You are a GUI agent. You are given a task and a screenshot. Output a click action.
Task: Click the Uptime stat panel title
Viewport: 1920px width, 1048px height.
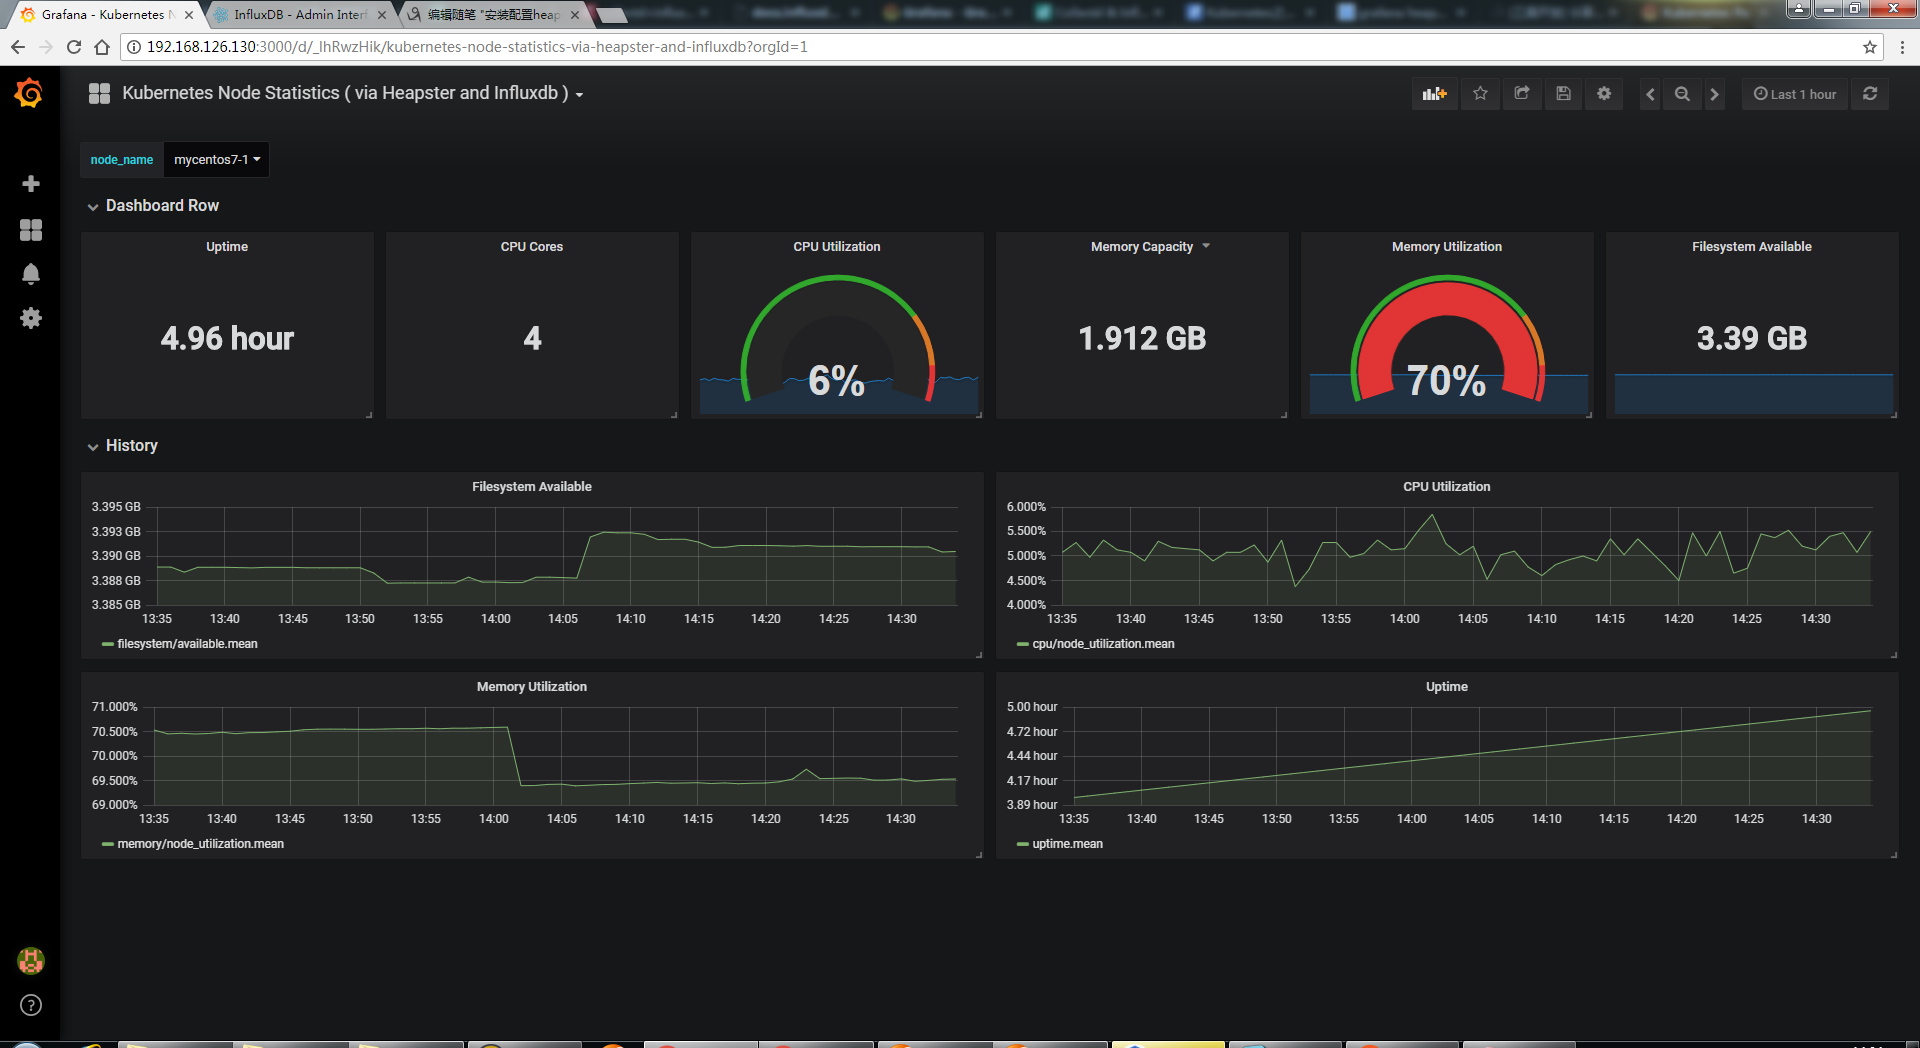227,247
